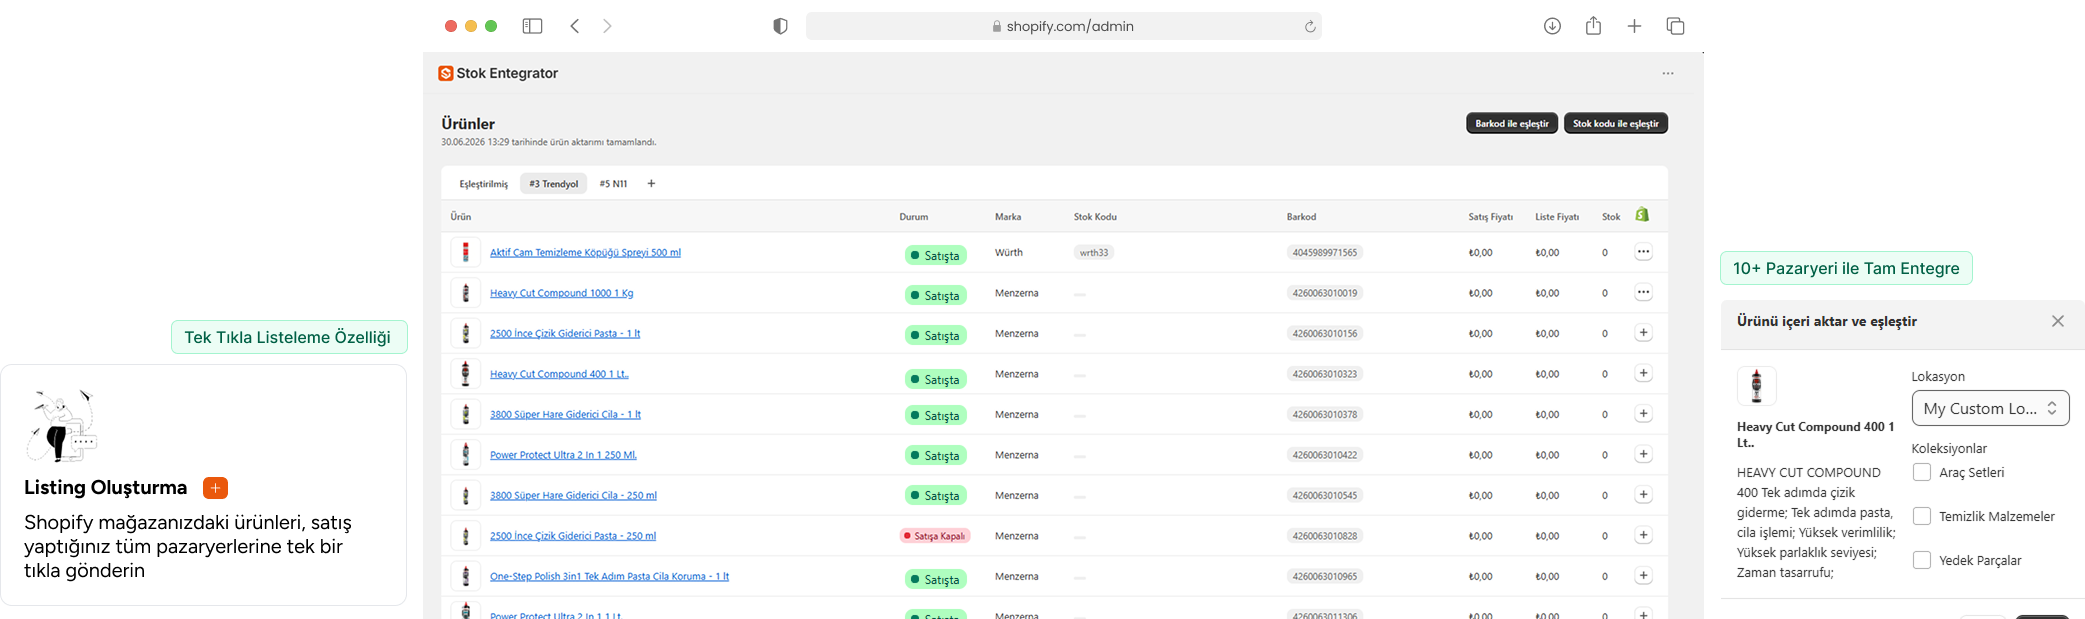Go back with the browser back arrow
Viewport: 2085px width, 619px height.
[575, 26]
